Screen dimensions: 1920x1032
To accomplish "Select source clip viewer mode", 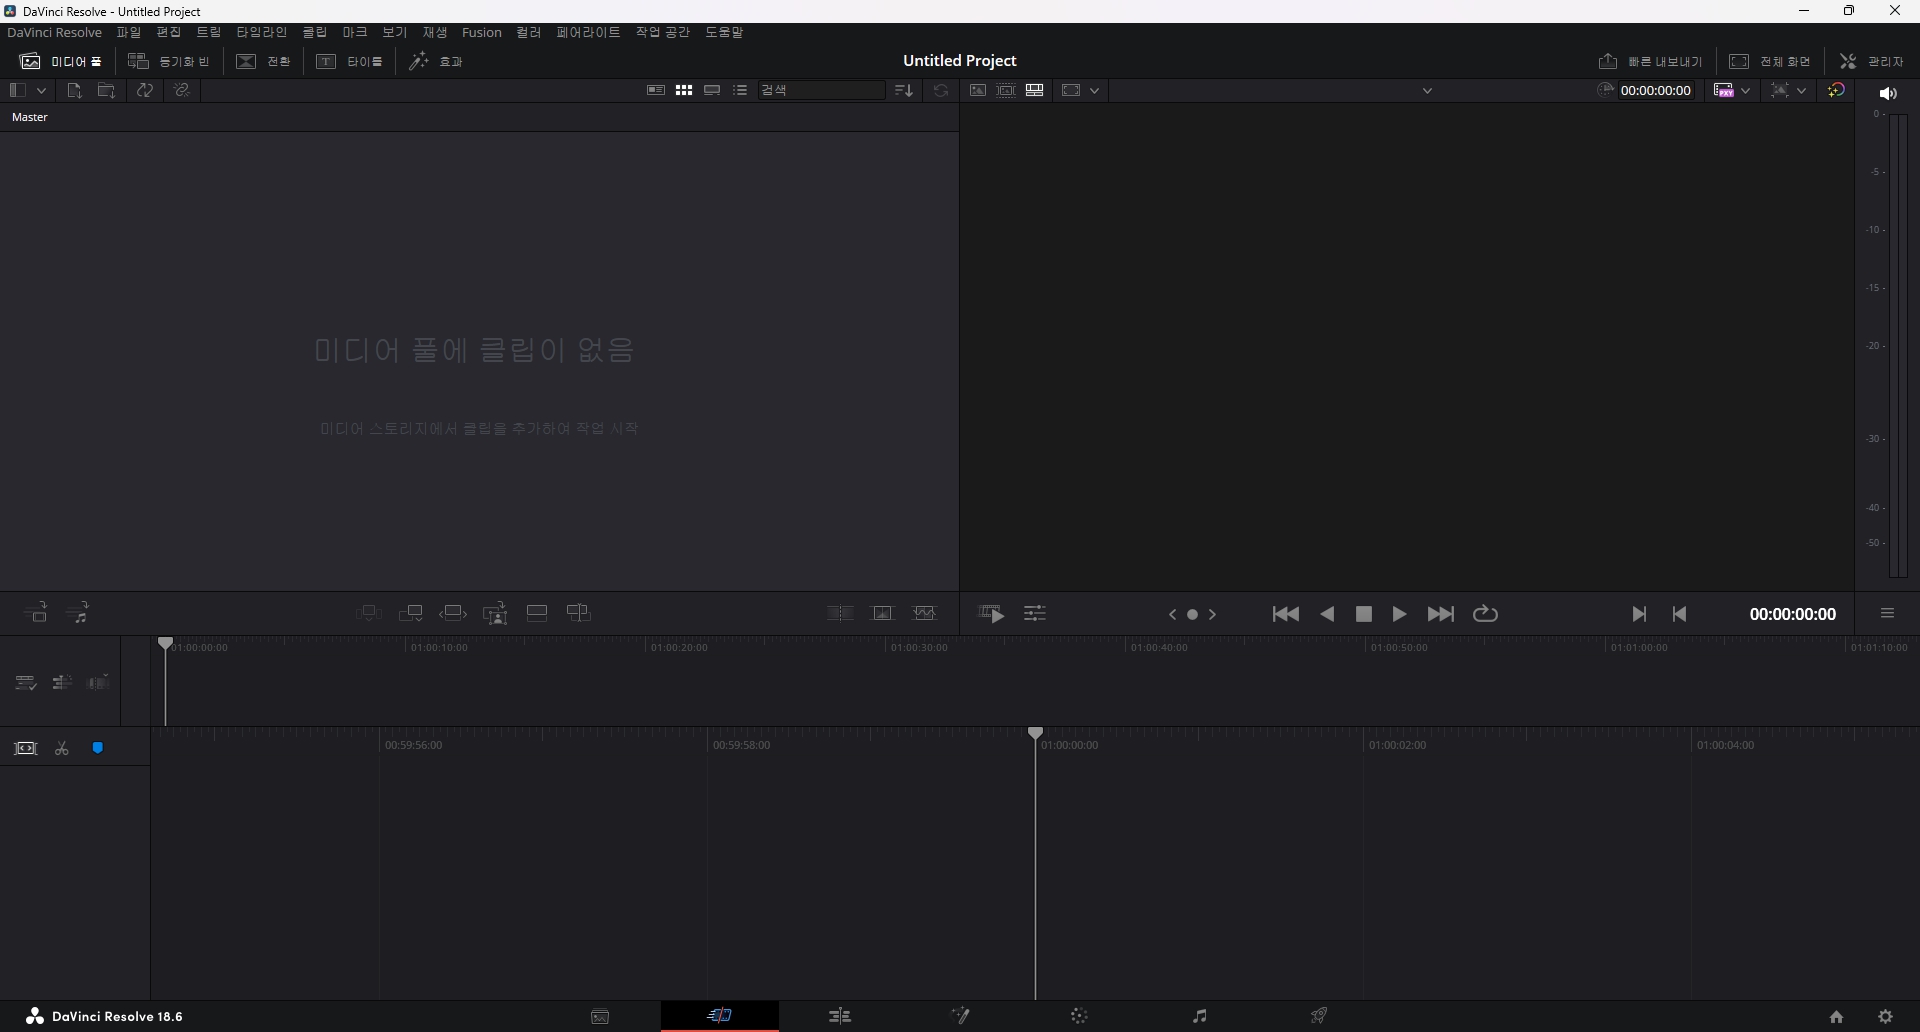I will pos(978,90).
